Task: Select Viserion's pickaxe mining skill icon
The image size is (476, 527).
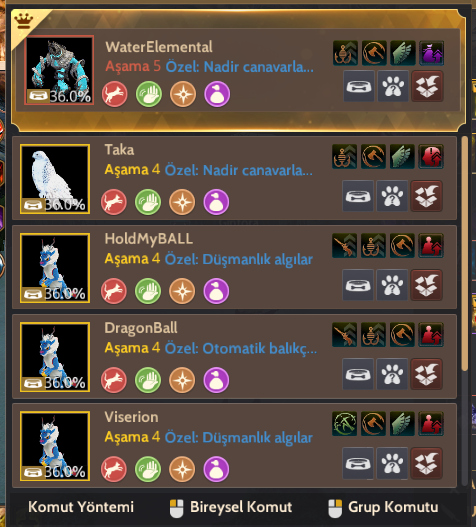Action: coord(345,424)
